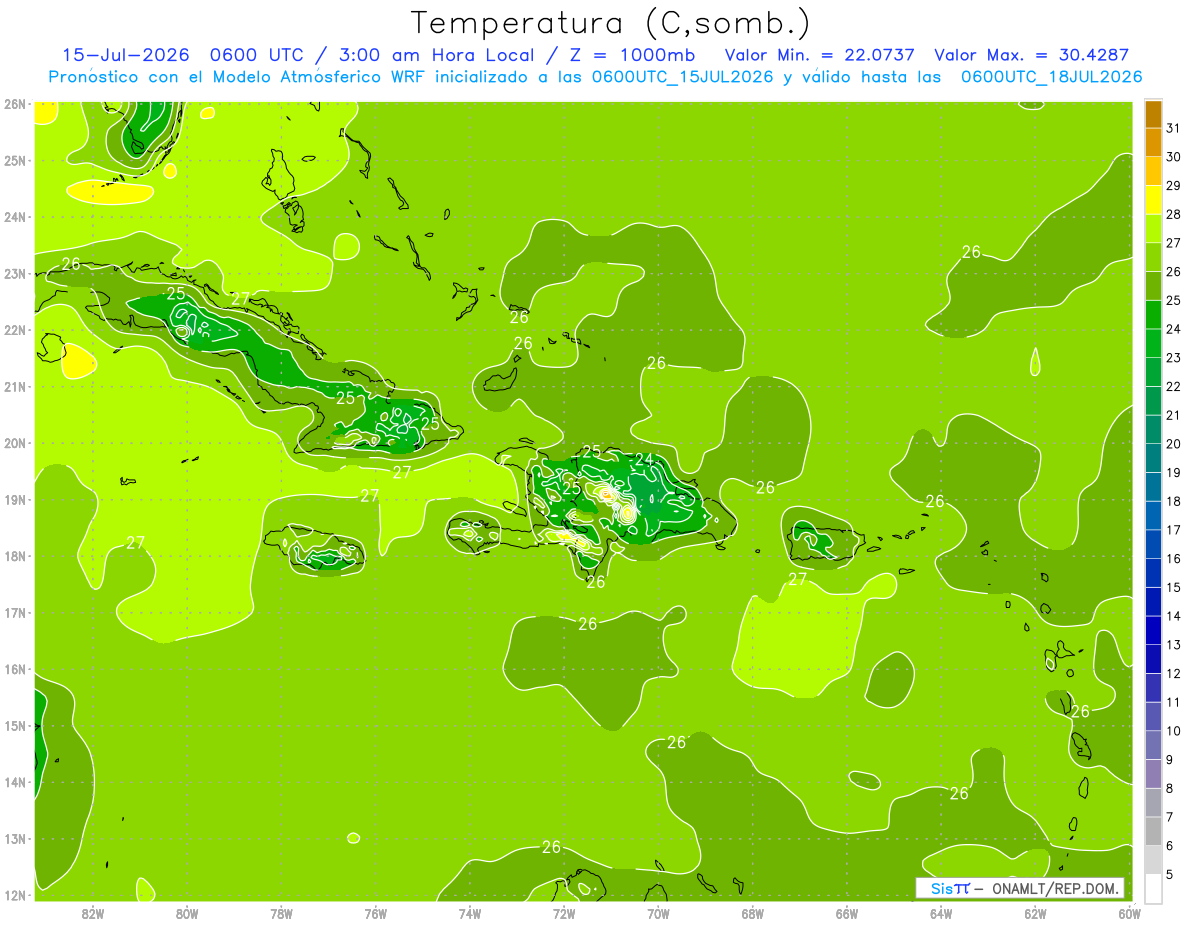The width and height of the screenshot is (1200, 927).
Task: Click the latitude axis label 13N
Action: click(14, 839)
